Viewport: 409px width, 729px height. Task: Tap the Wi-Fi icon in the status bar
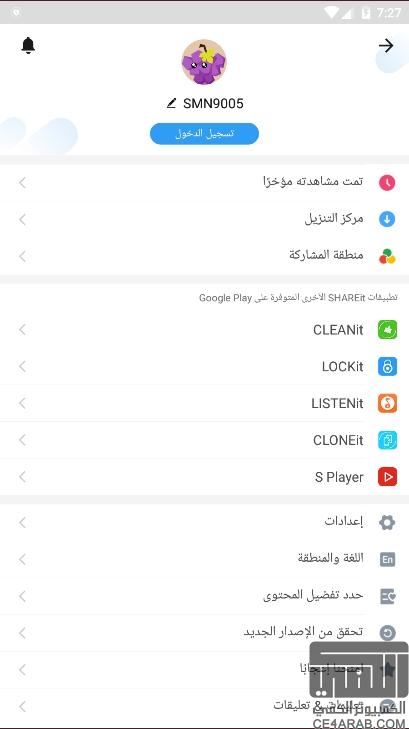coord(332,13)
